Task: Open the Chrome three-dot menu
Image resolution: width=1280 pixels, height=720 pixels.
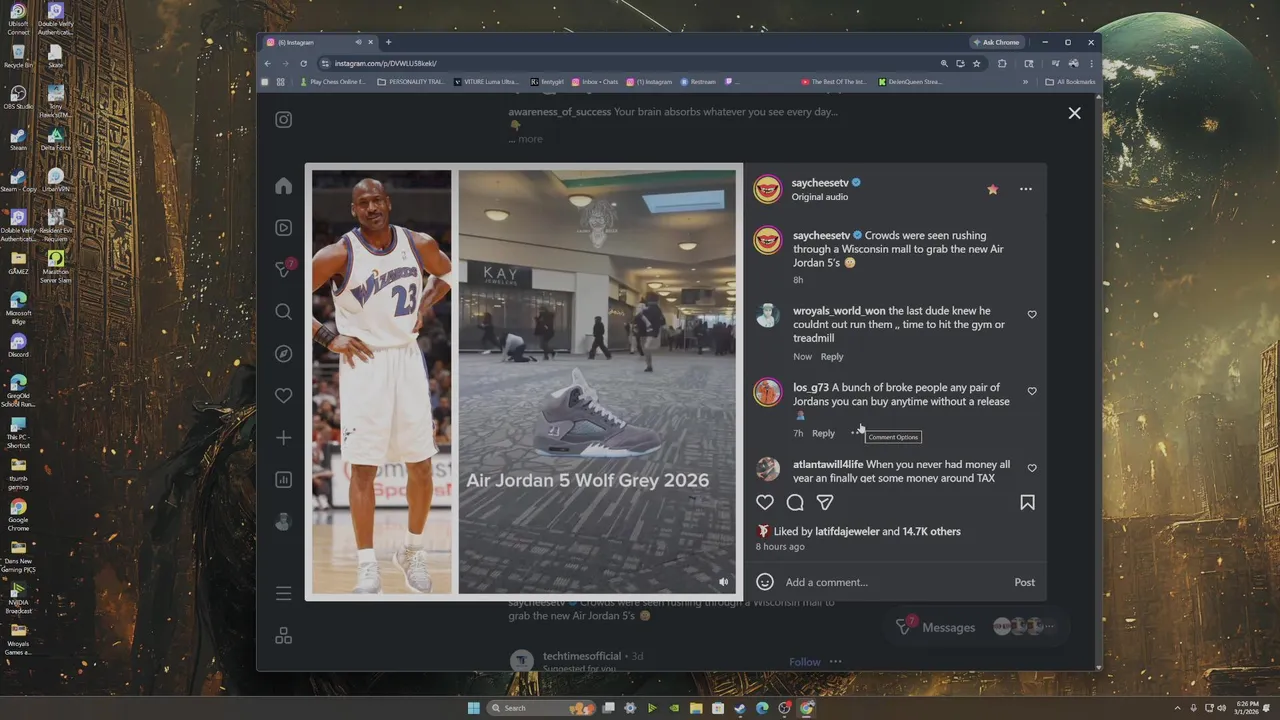Action: click(1091, 63)
